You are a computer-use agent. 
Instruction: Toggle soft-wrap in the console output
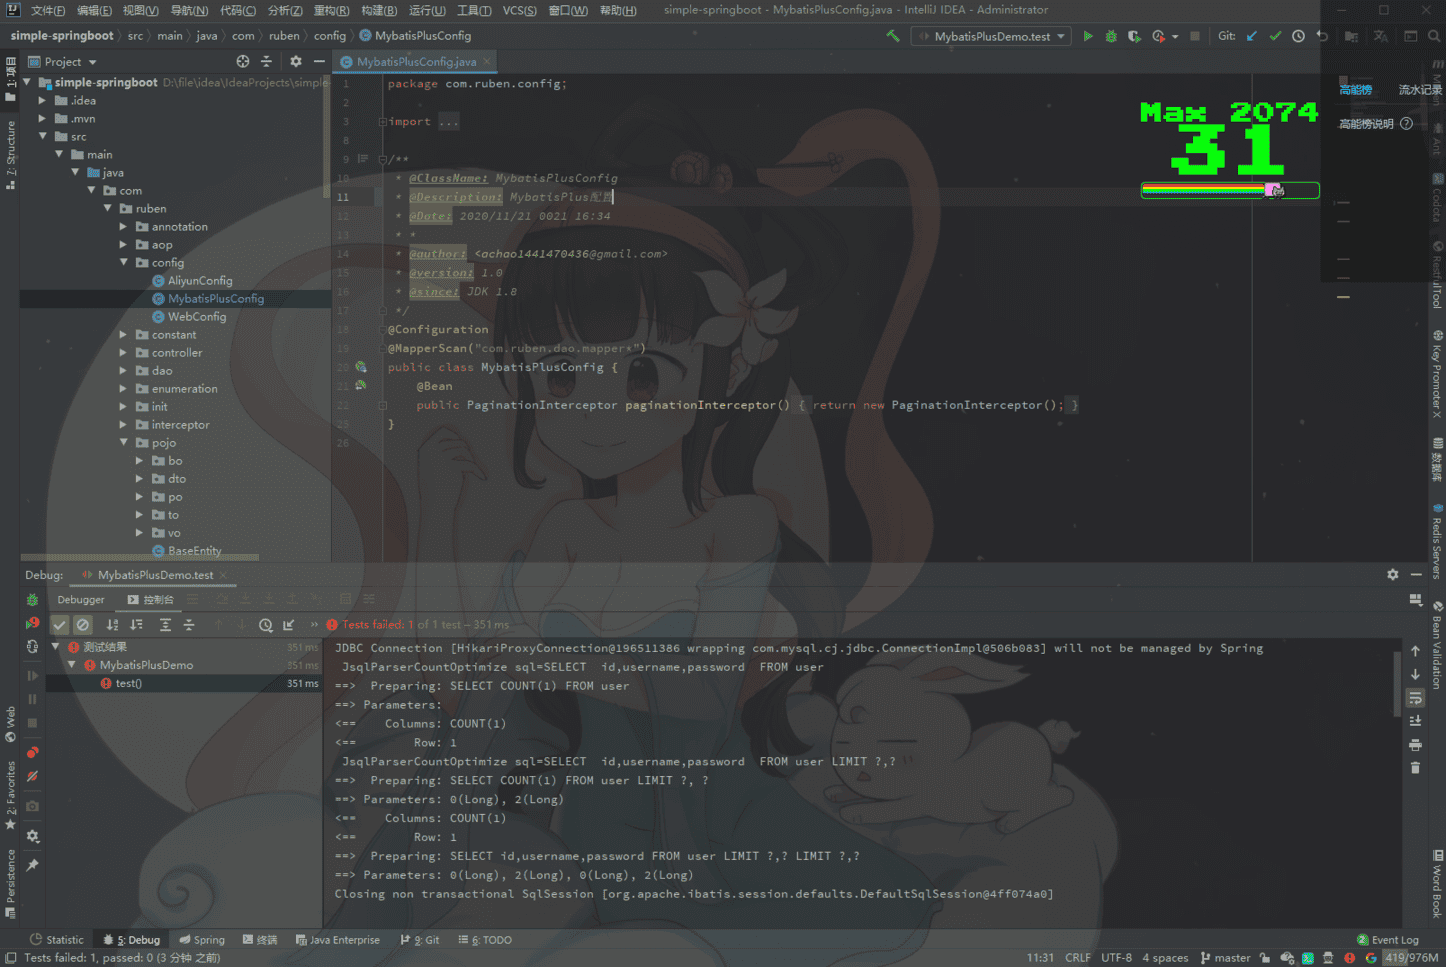click(x=1415, y=698)
